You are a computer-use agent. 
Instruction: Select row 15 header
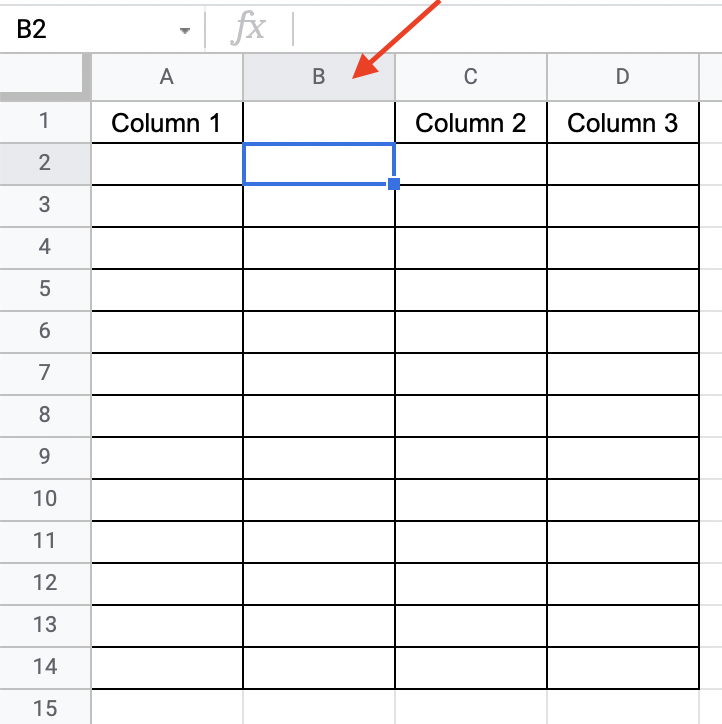[x=45, y=708]
